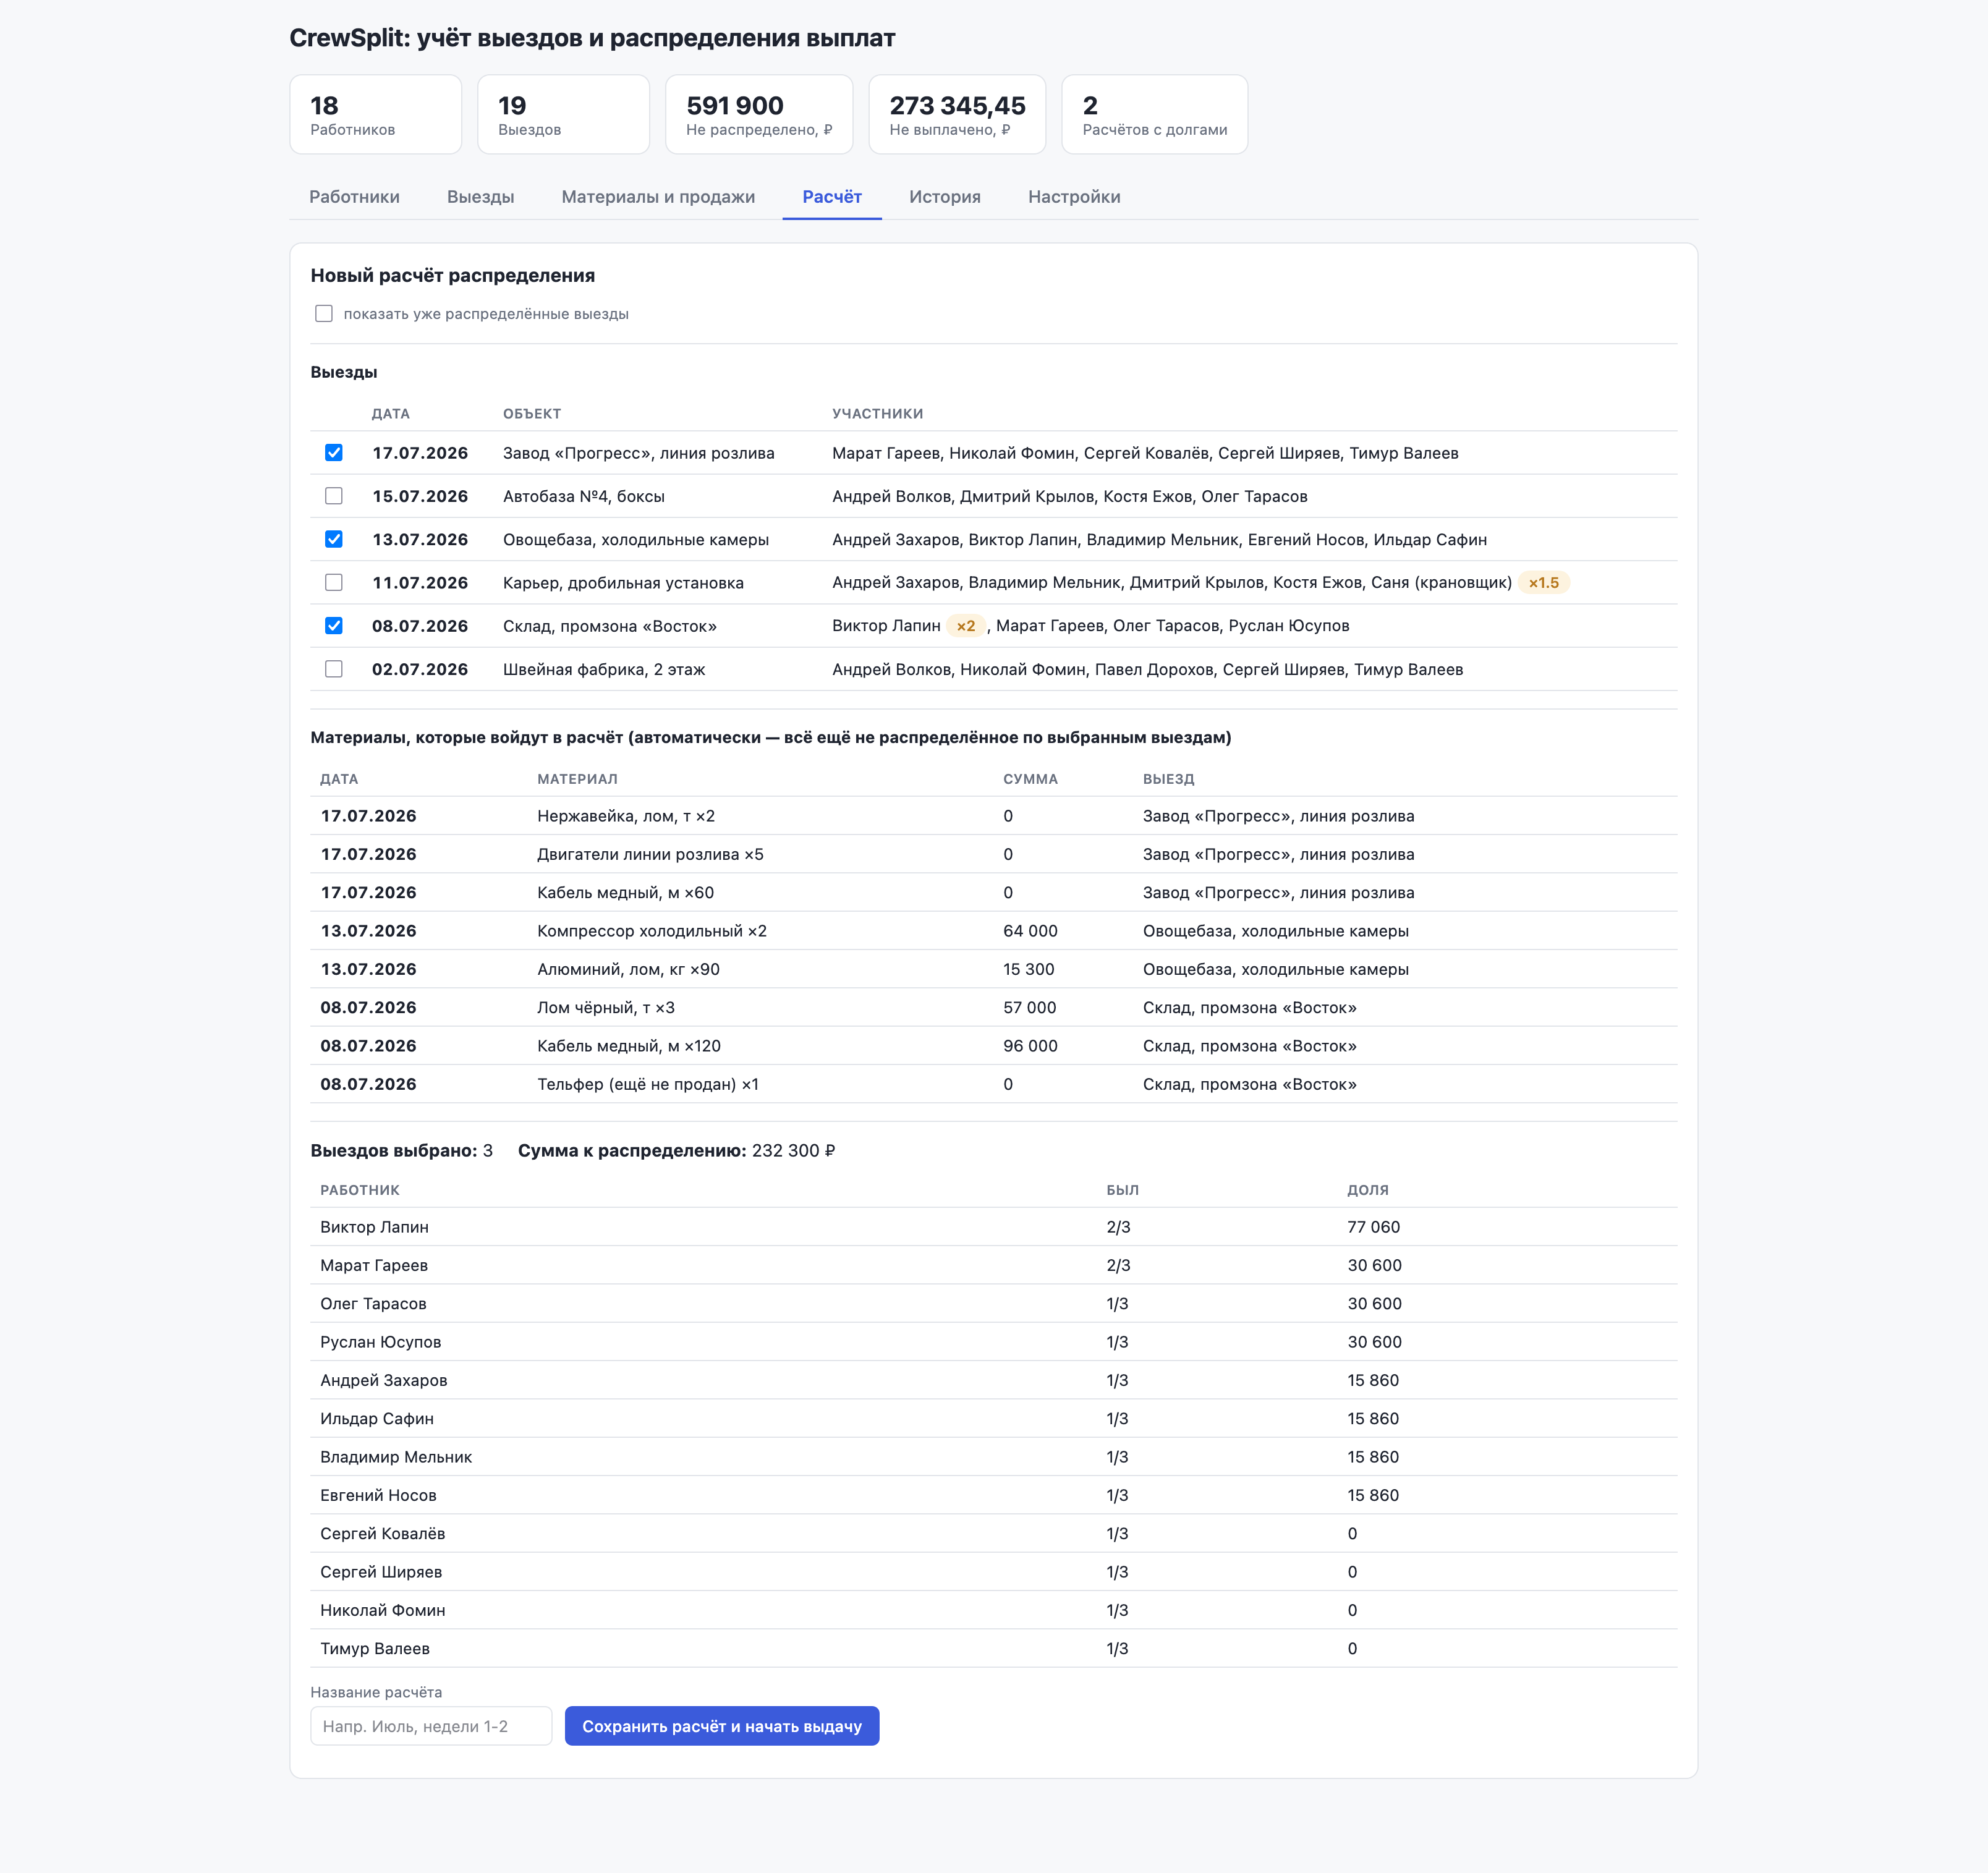Select the 11.07.2026 Карьер trip checkbox
The image size is (1988, 1873).
click(334, 582)
